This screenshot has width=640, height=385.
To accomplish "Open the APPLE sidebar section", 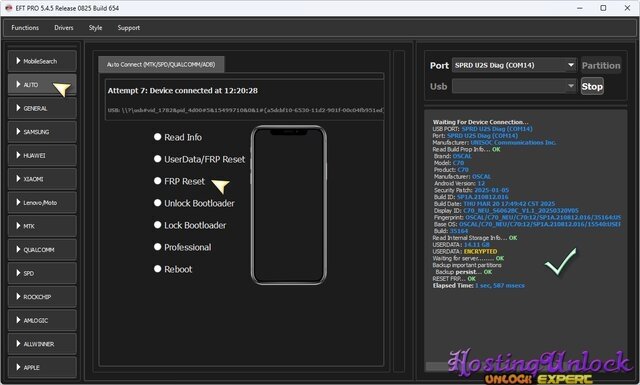I will coord(42,367).
